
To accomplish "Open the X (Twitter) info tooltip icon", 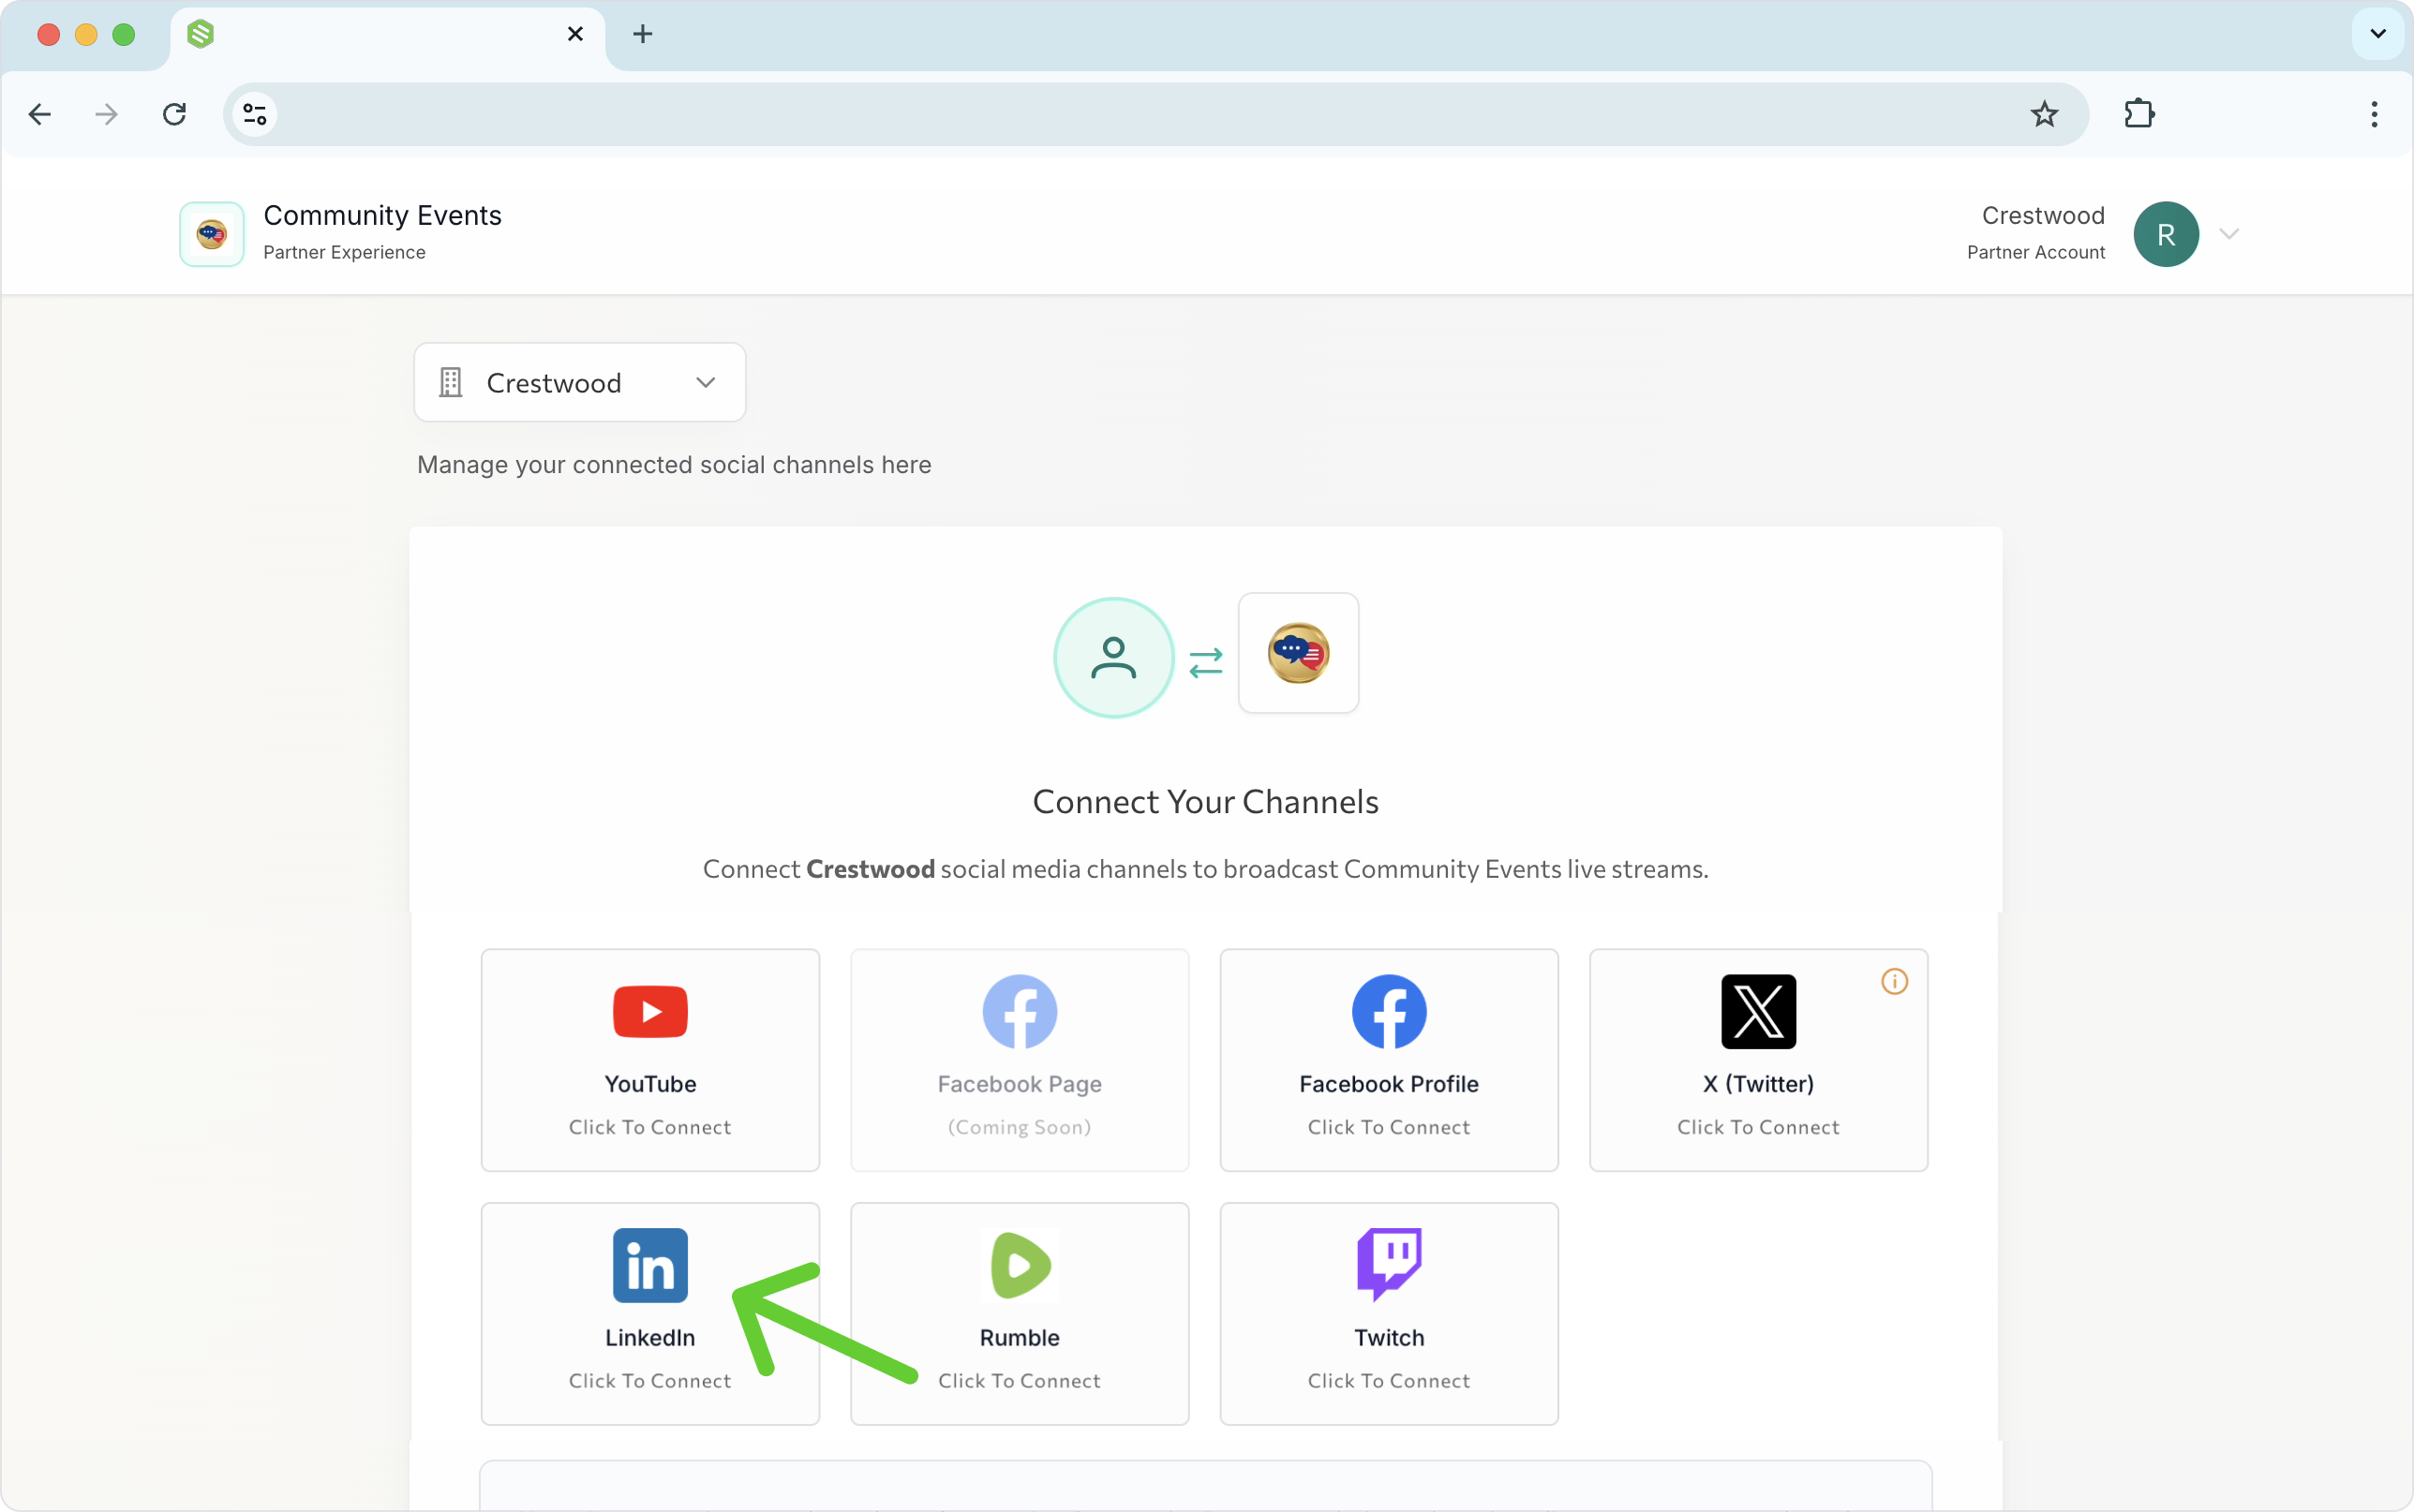I will click(1894, 981).
